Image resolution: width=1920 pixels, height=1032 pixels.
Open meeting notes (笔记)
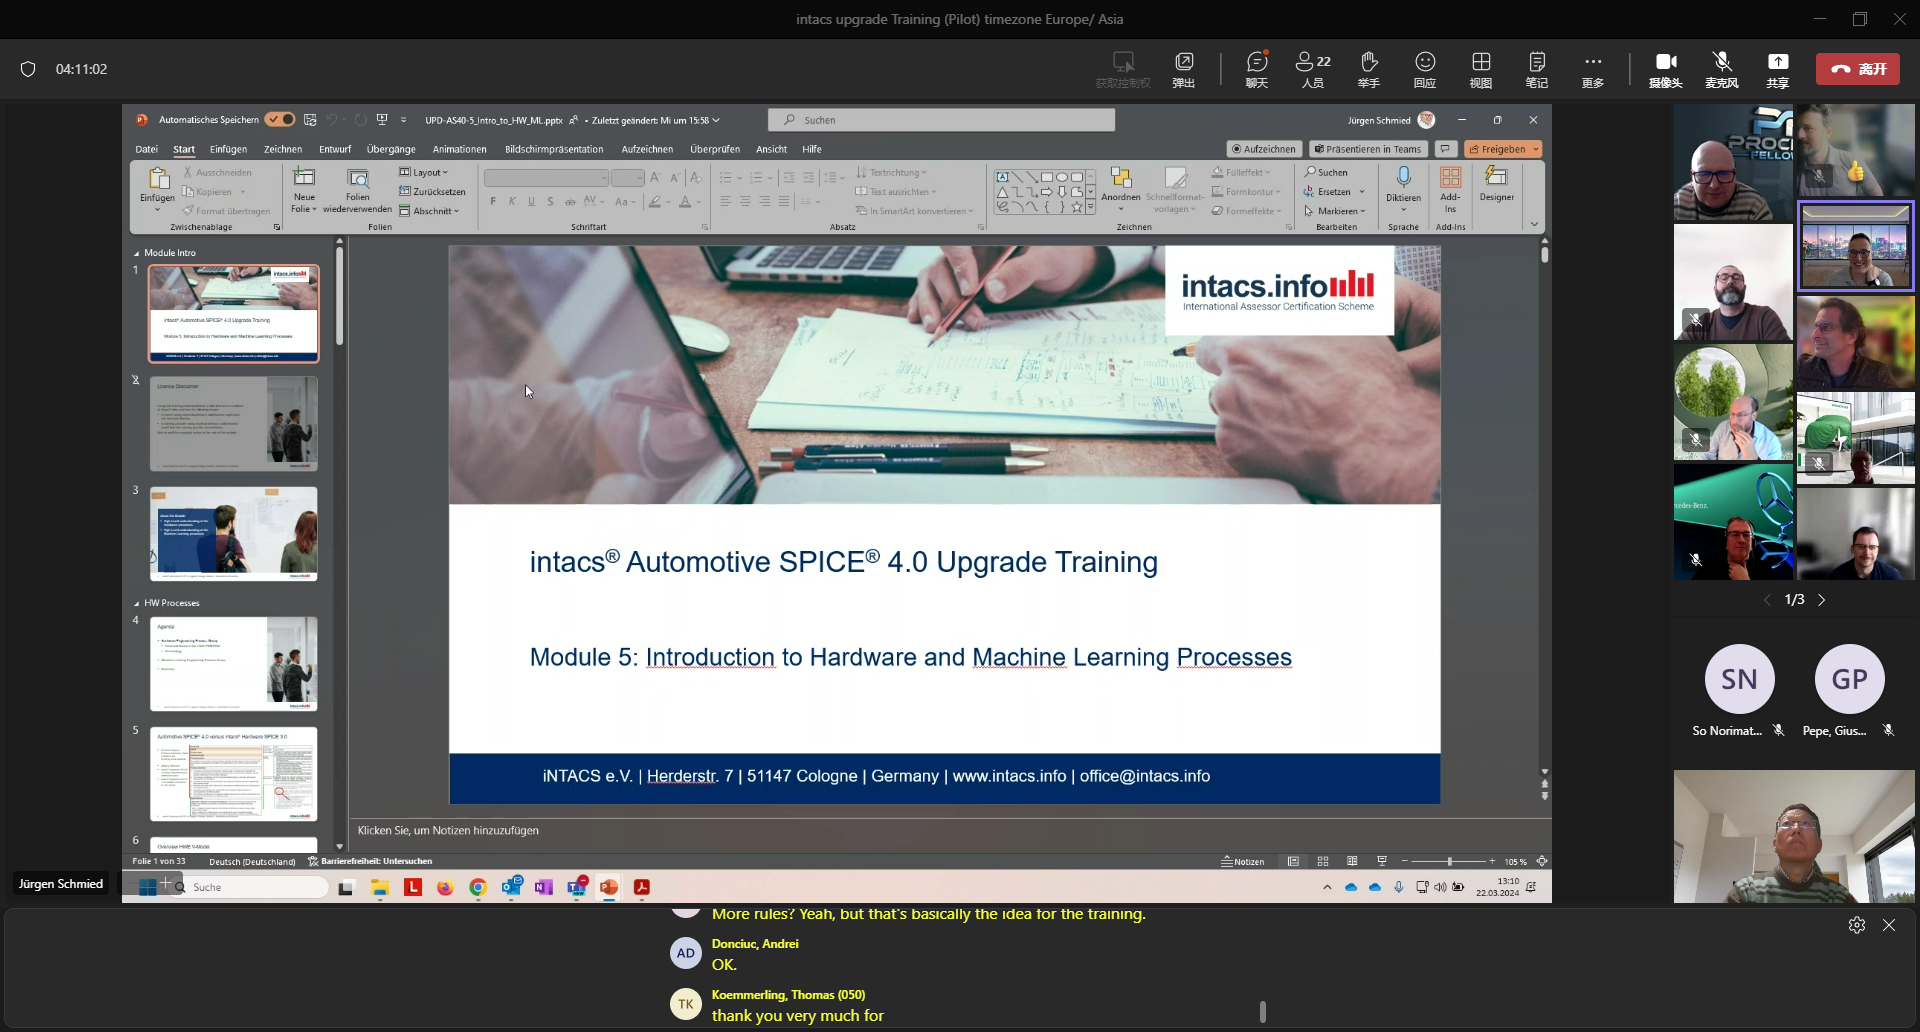tap(1537, 69)
